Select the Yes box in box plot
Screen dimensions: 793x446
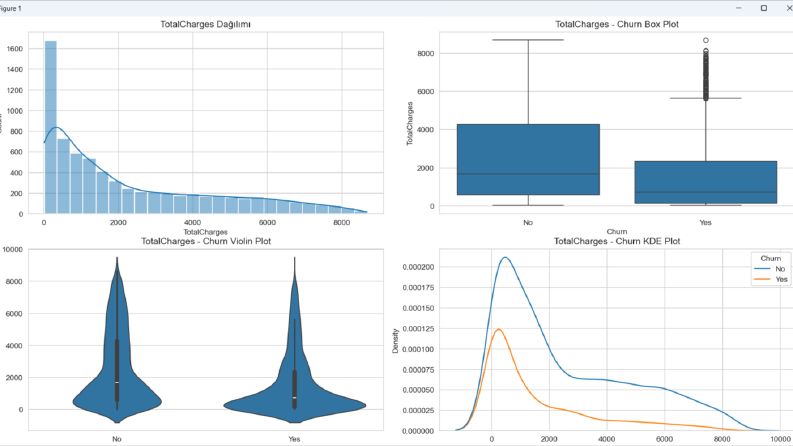coord(706,183)
